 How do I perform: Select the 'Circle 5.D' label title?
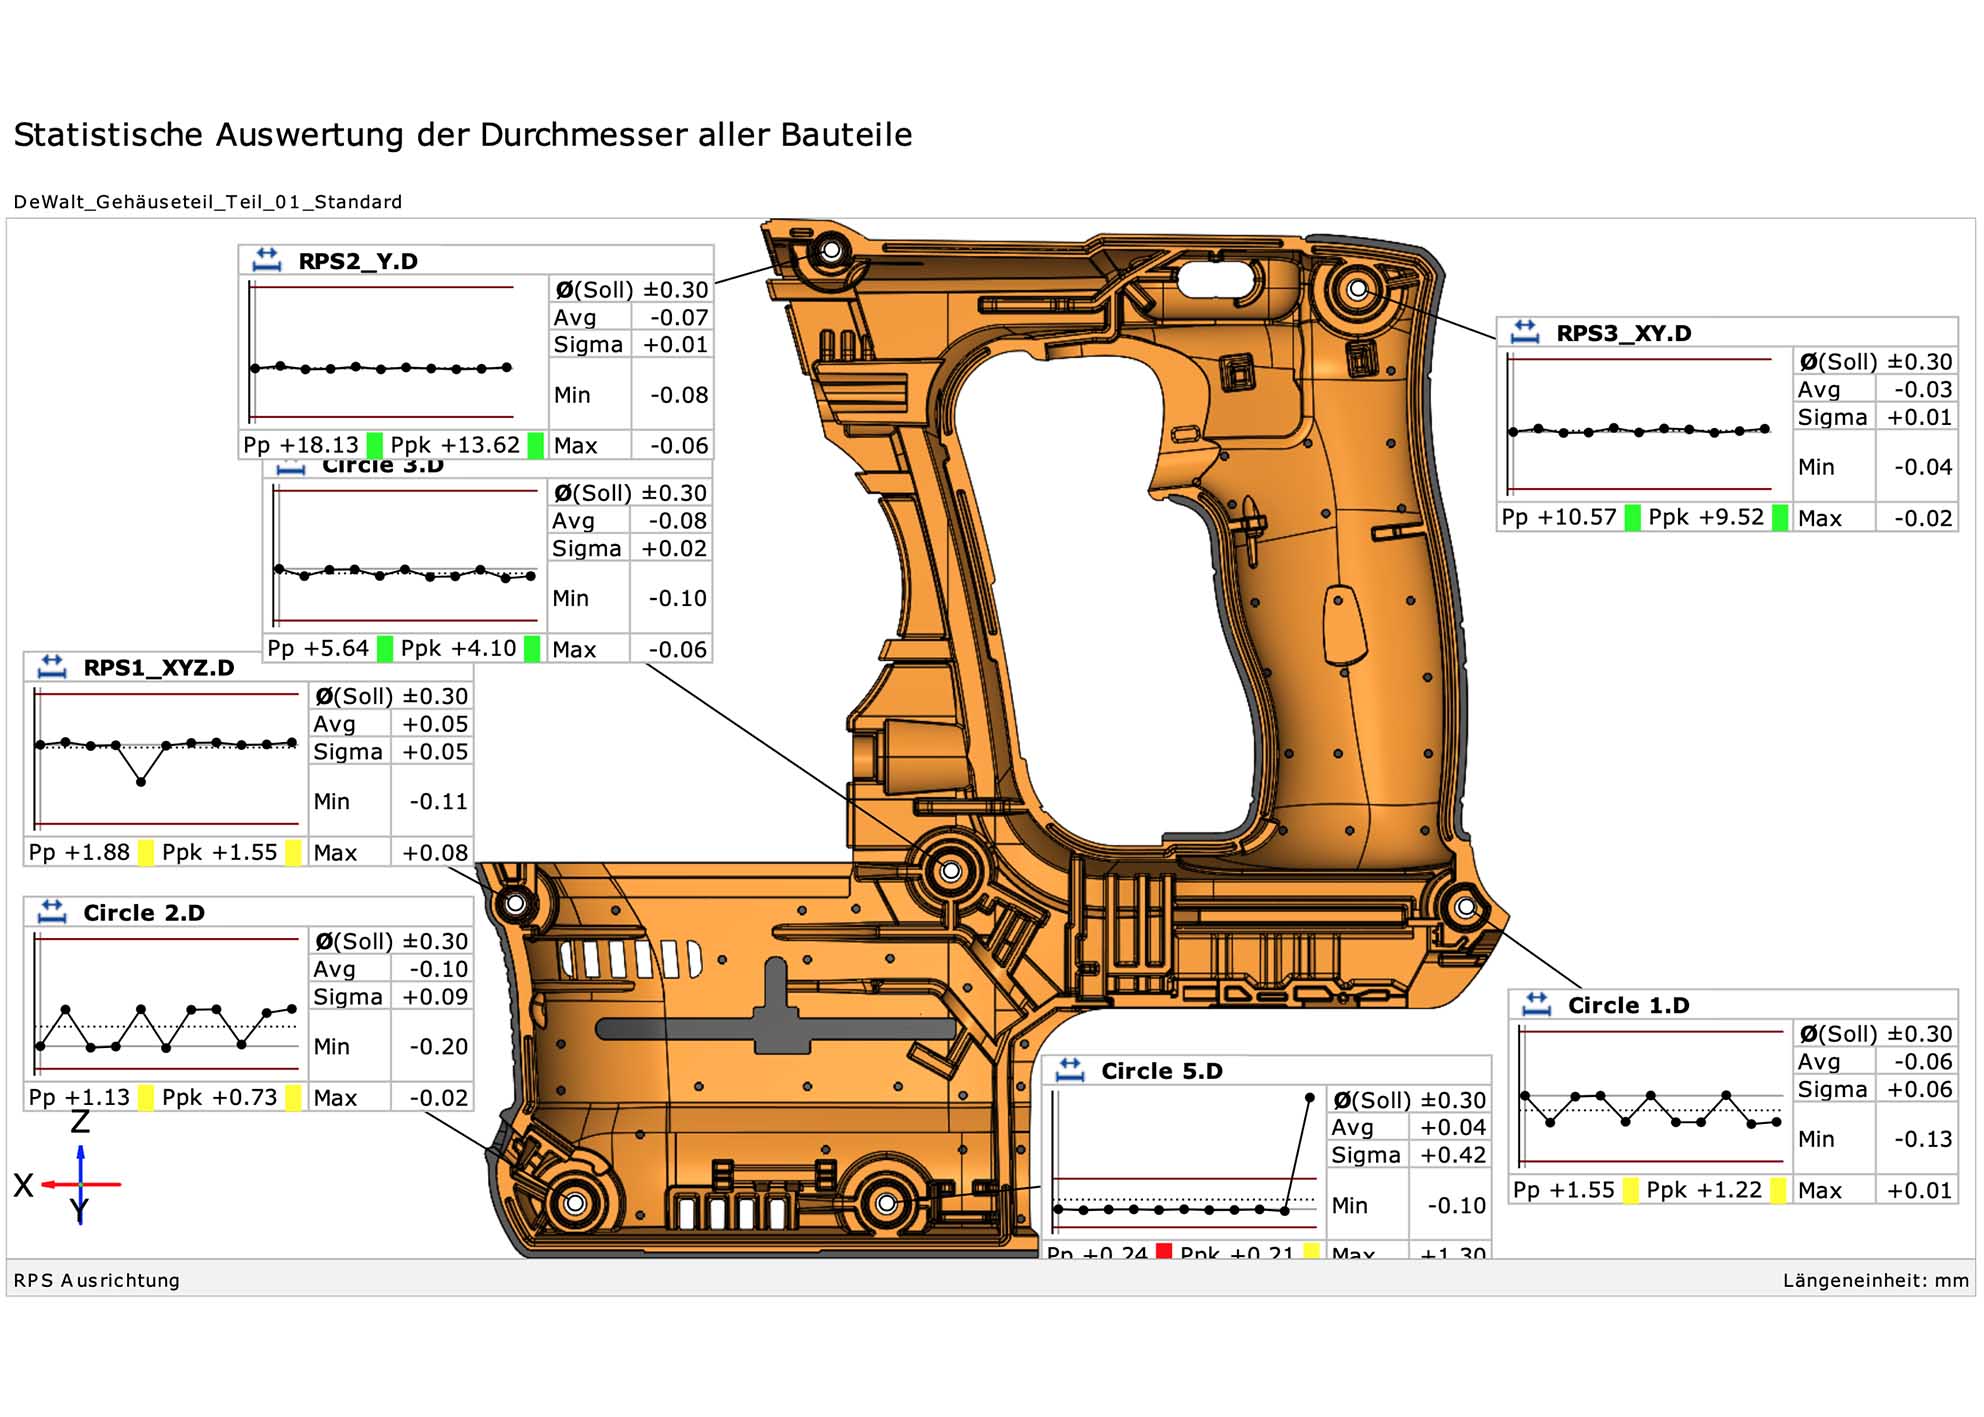tap(1162, 1070)
